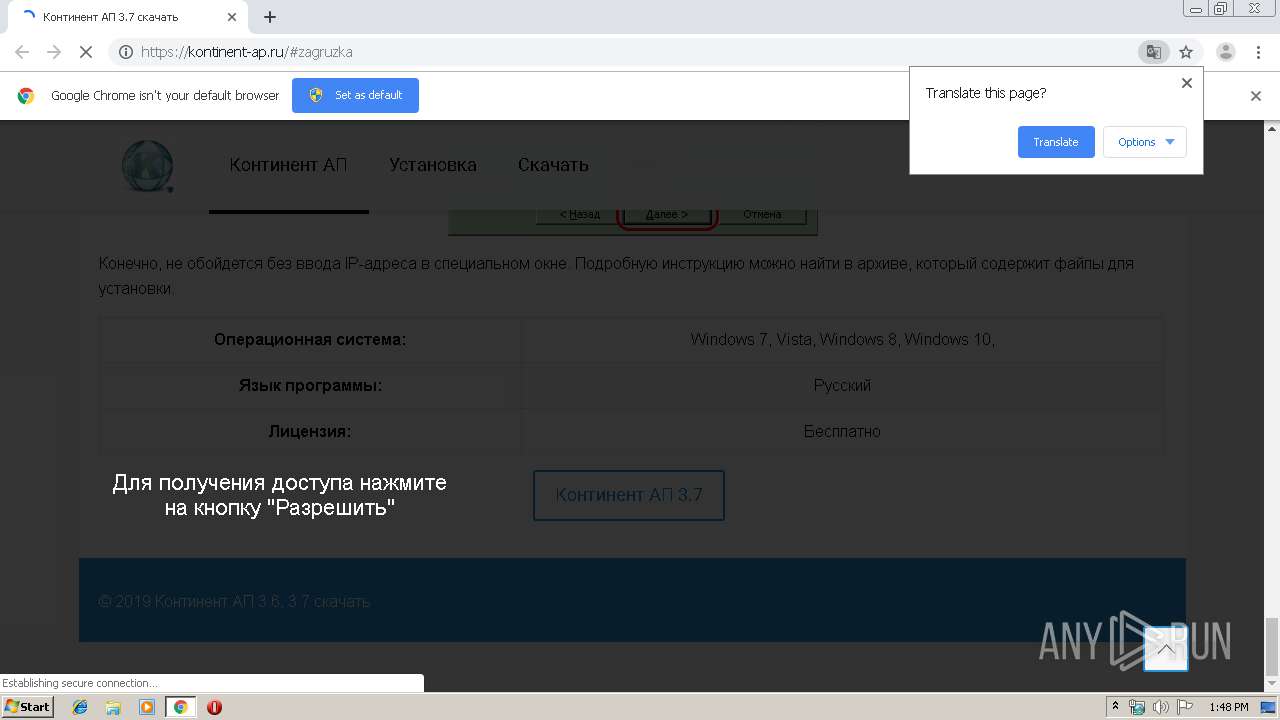Click the volume speaker tray icon
The width and height of the screenshot is (1280, 720).
point(1160,707)
